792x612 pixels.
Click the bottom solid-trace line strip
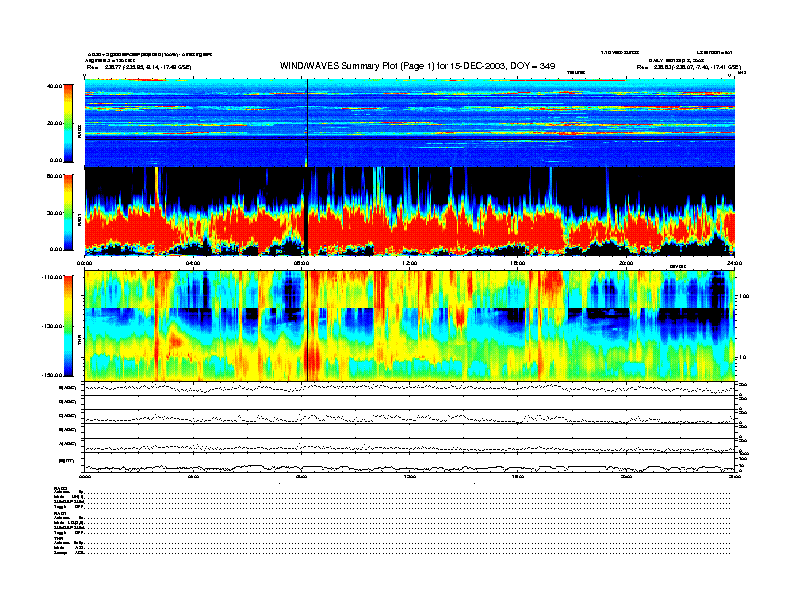410,462
